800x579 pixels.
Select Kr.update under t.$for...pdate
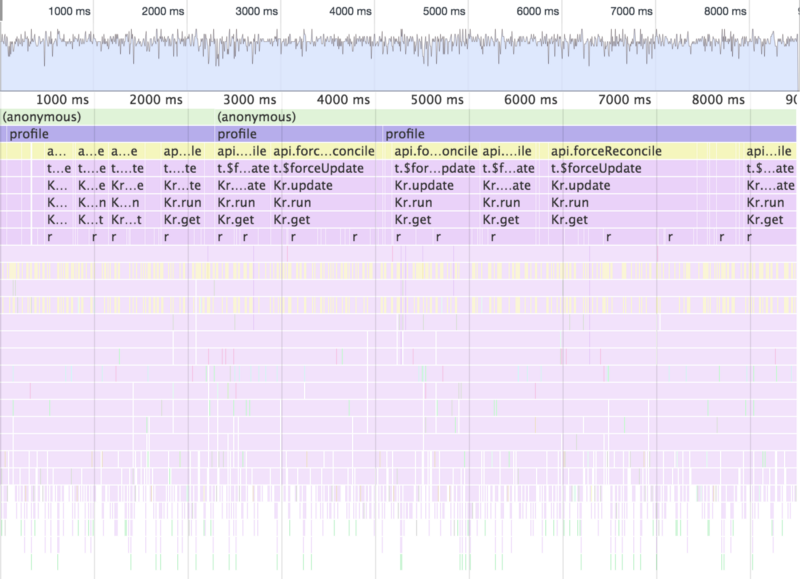(x=436, y=185)
